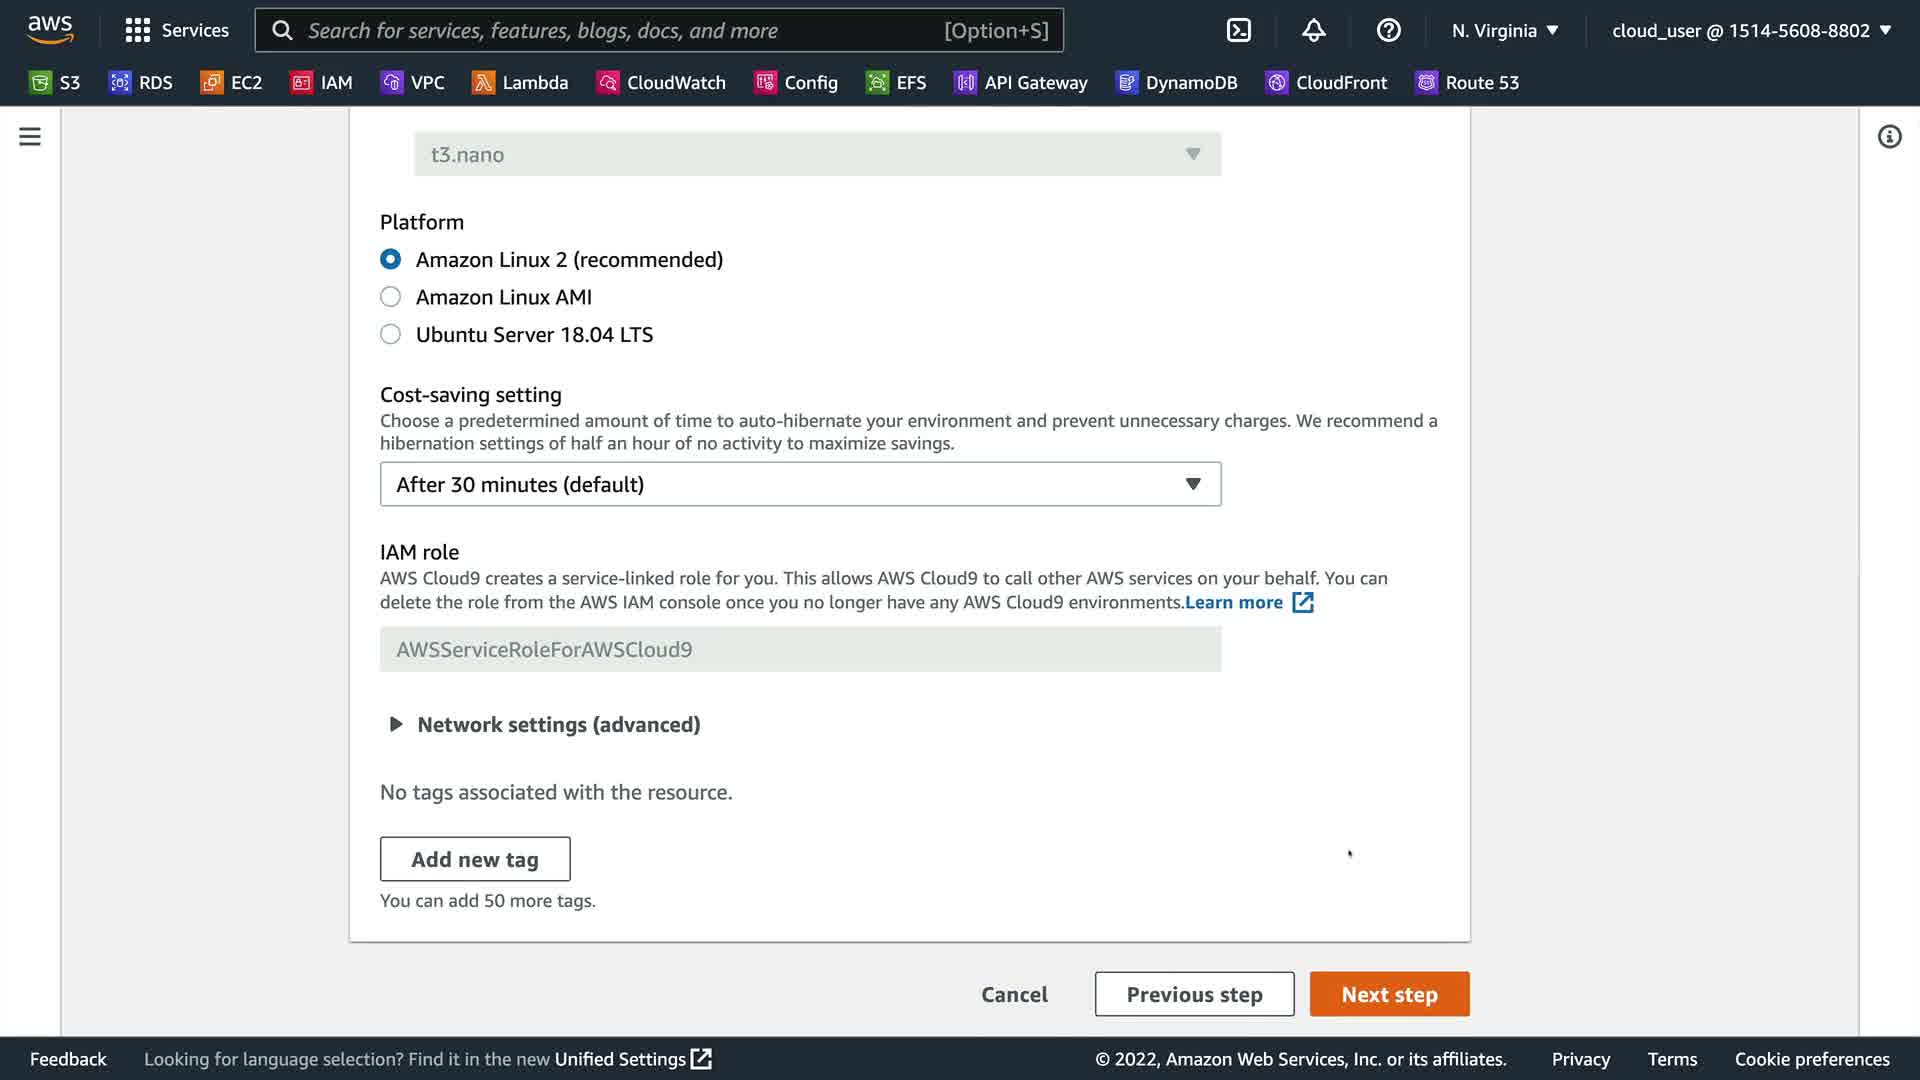Choose Amazon Linux 2 (recommended) radio
Viewport: 1920px width, 1080px height.
click(391, 260)
